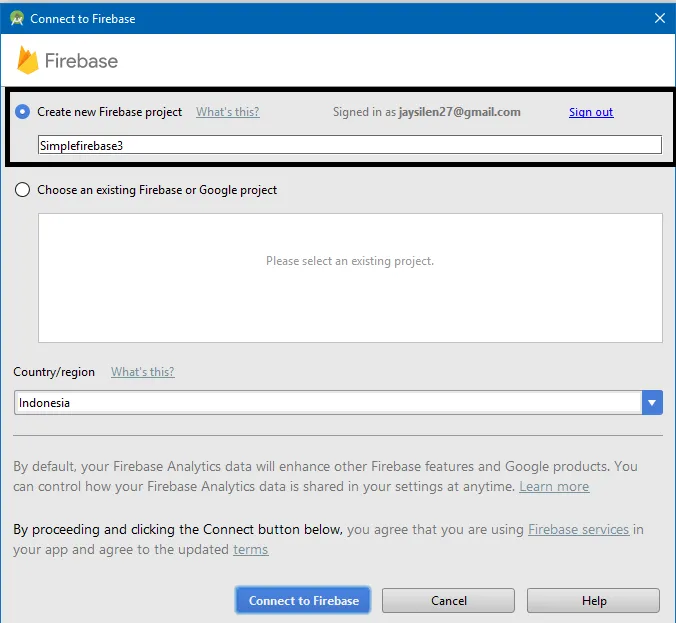Open What's this link beside Country/region
Viewport: 676px width, 623px height.
click(x=143, y=372)
